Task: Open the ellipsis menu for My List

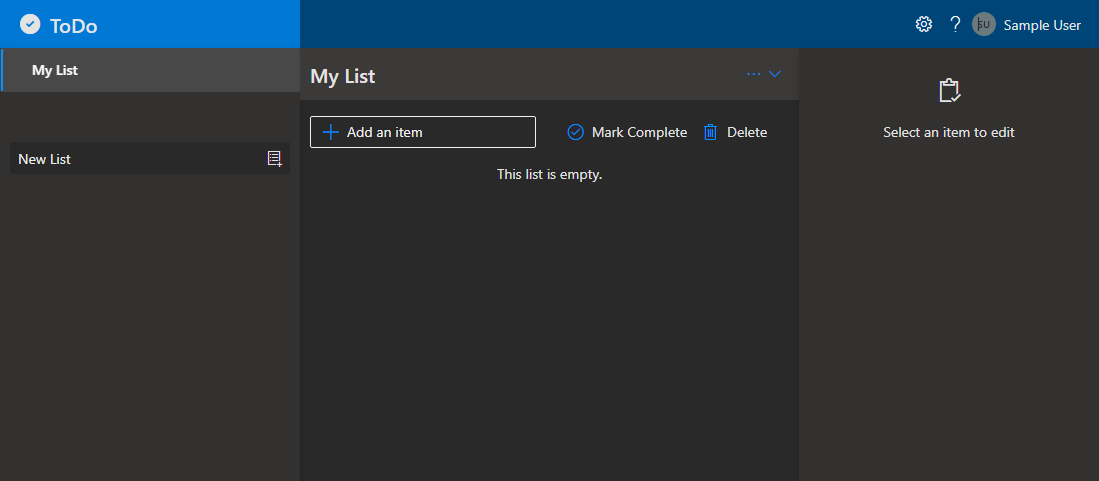Action: coord(753,74)
